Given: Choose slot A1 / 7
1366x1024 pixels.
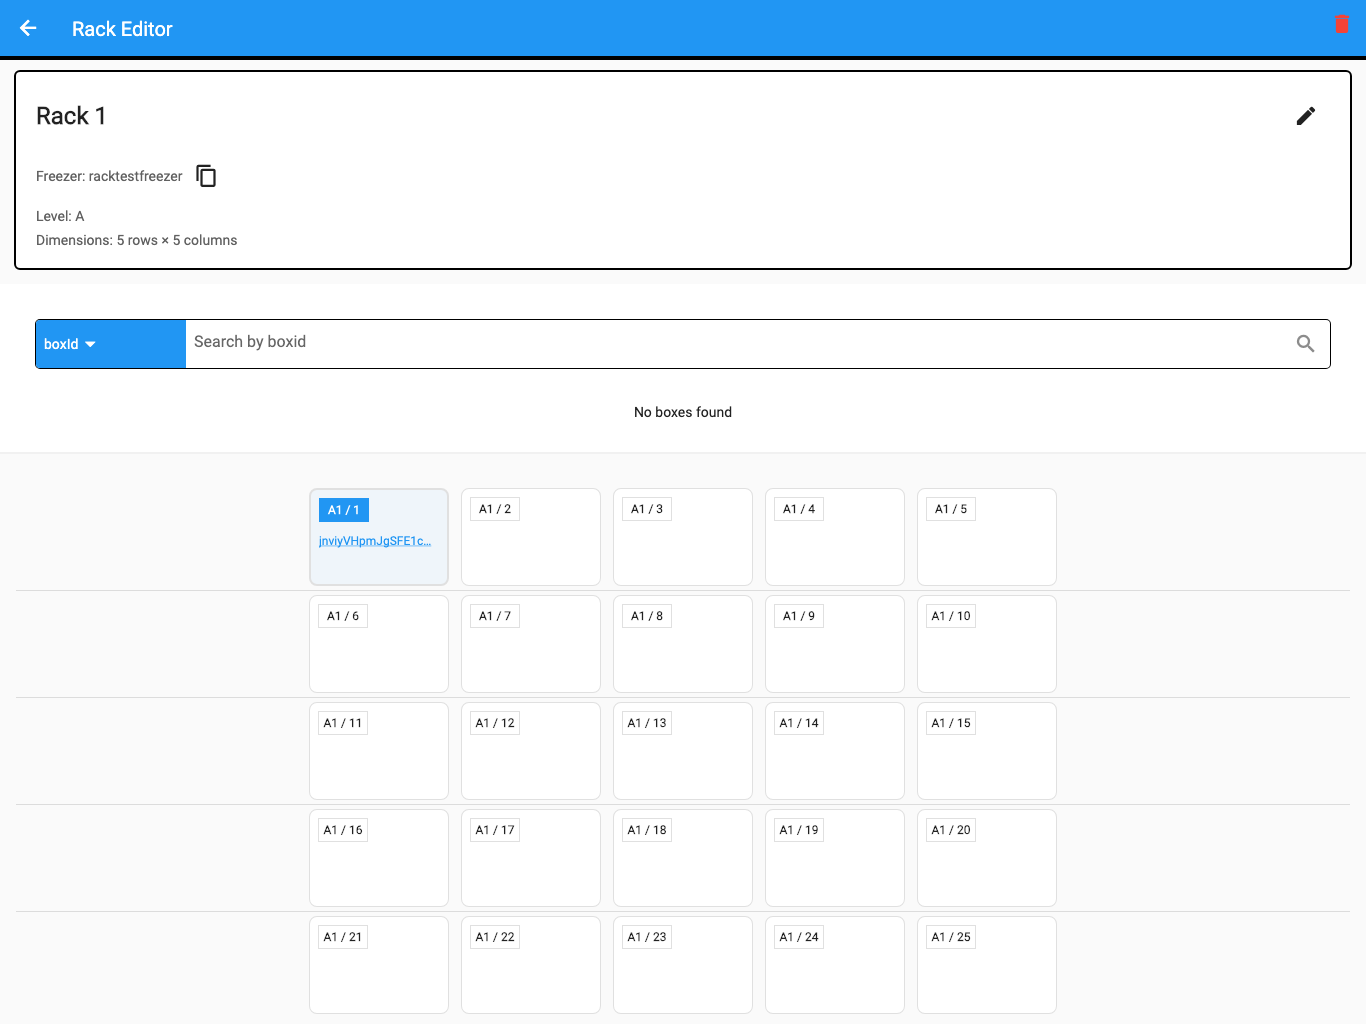Looking at the screenshot, I should pos(531,644).
